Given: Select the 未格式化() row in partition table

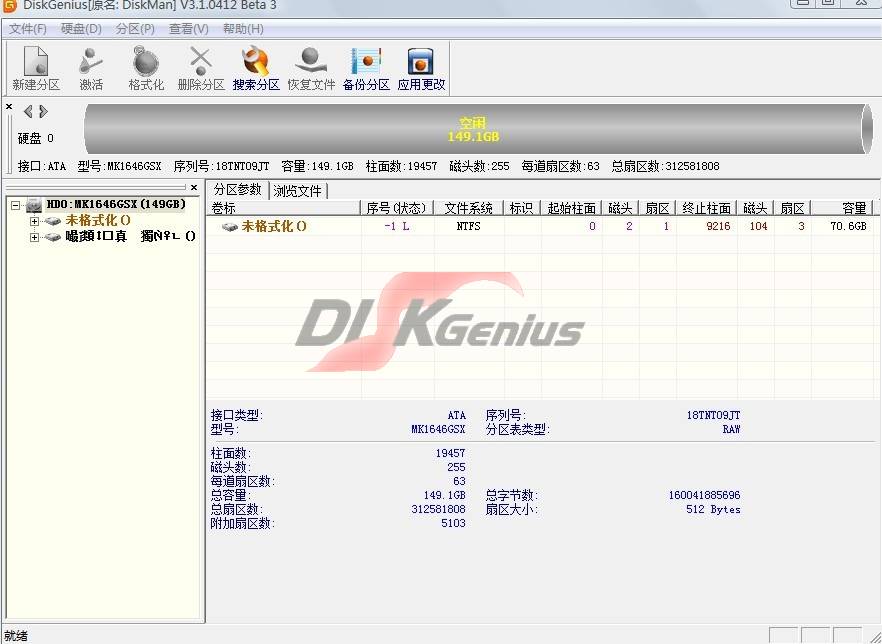Looking at the screenshot, I should click(540, 226).
